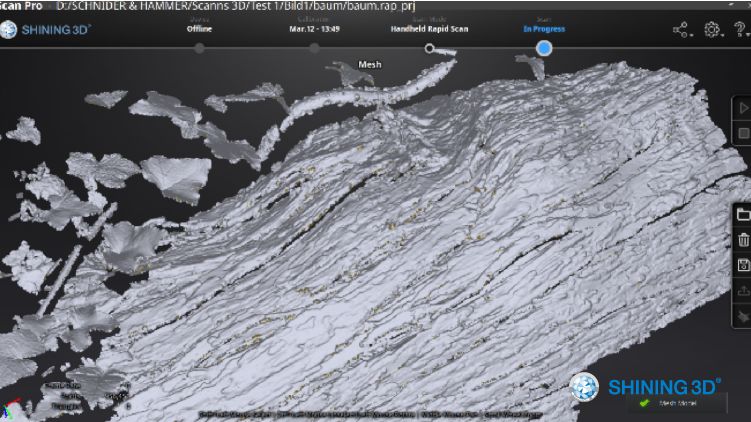Delete scan data with the trash icon
This screenshot has height=422, width=751.
(x=743, y=239)
